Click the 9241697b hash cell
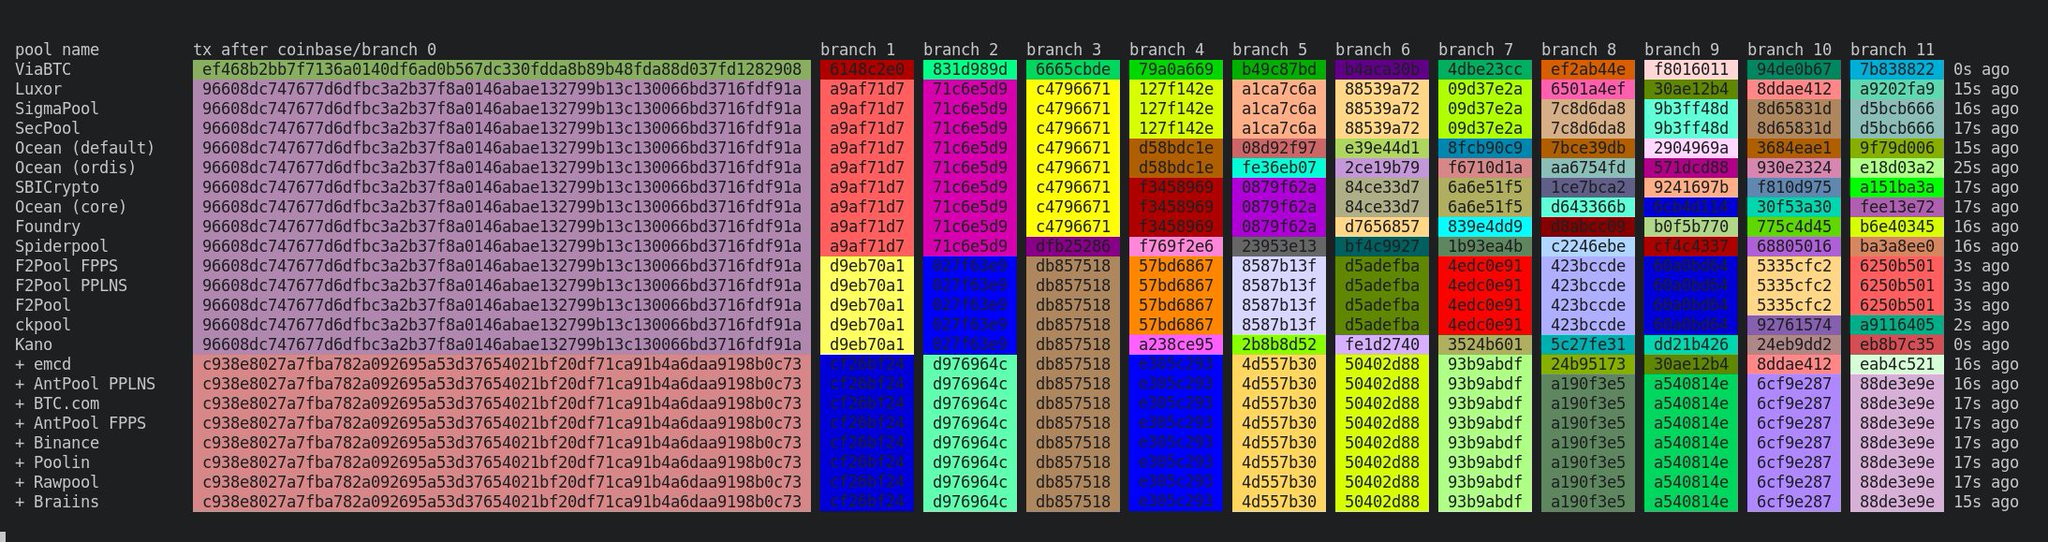The image size is (2048, 542). 1691,188
